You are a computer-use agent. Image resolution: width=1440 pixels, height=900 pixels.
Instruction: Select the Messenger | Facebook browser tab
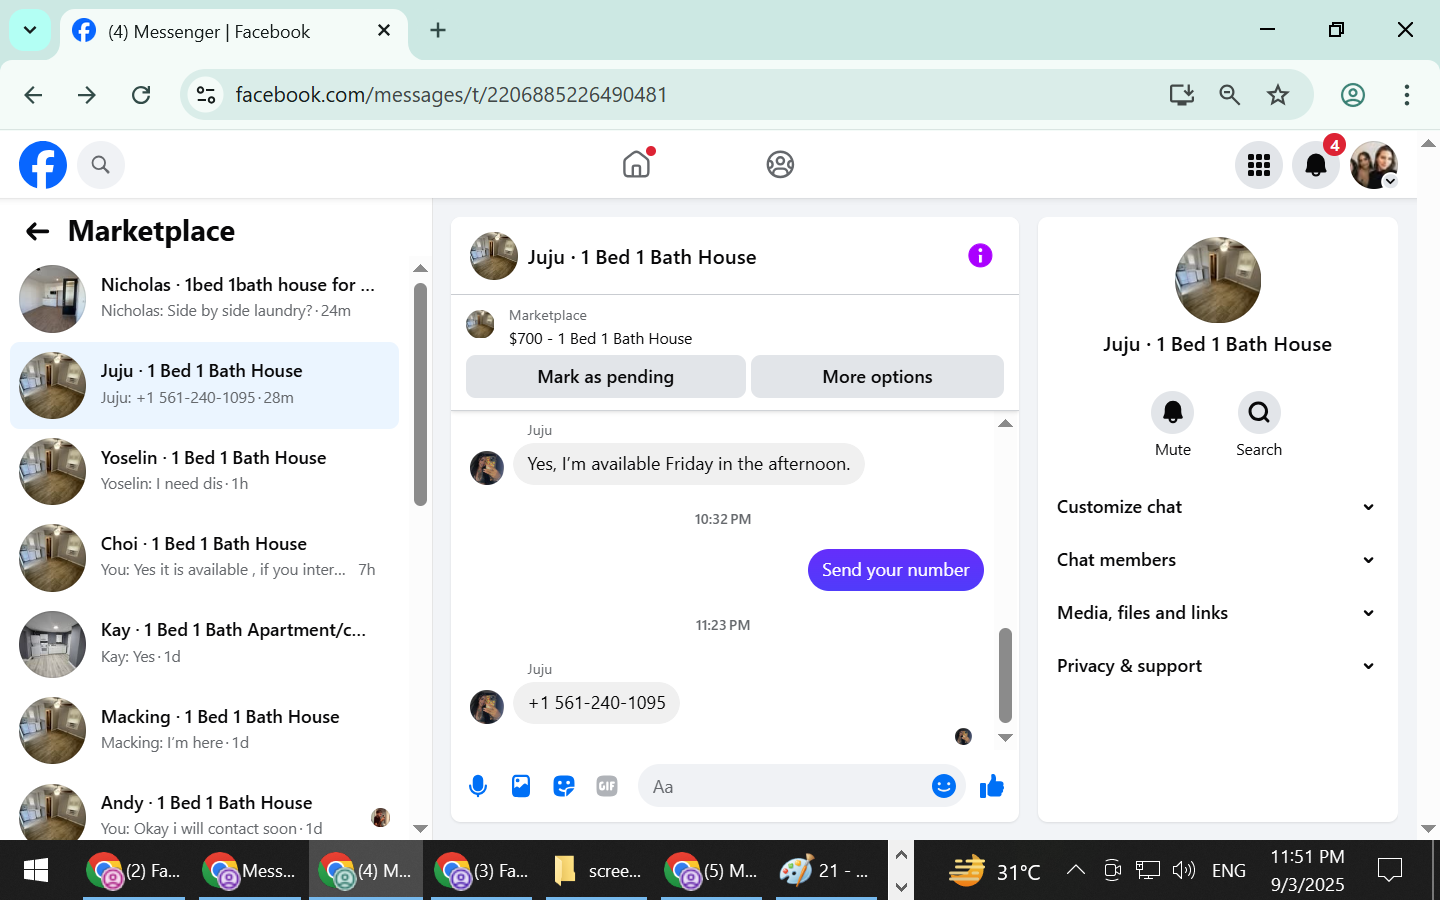click(234, 32)
